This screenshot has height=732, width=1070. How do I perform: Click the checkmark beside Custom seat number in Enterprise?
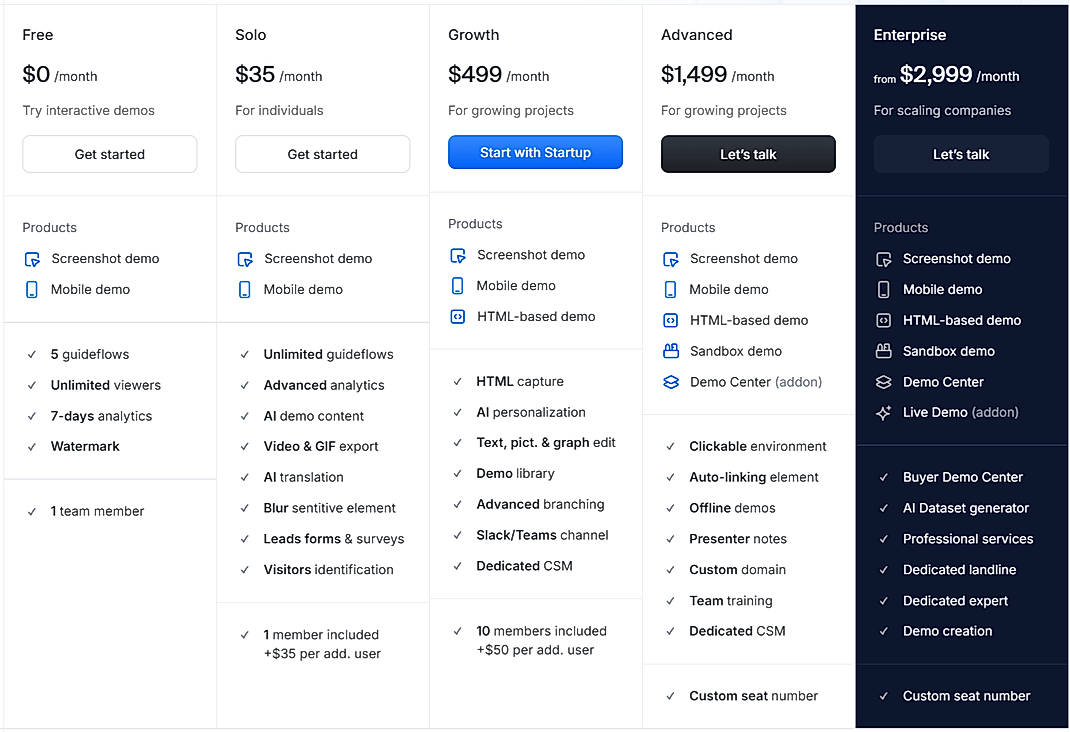tap(882, 696)
